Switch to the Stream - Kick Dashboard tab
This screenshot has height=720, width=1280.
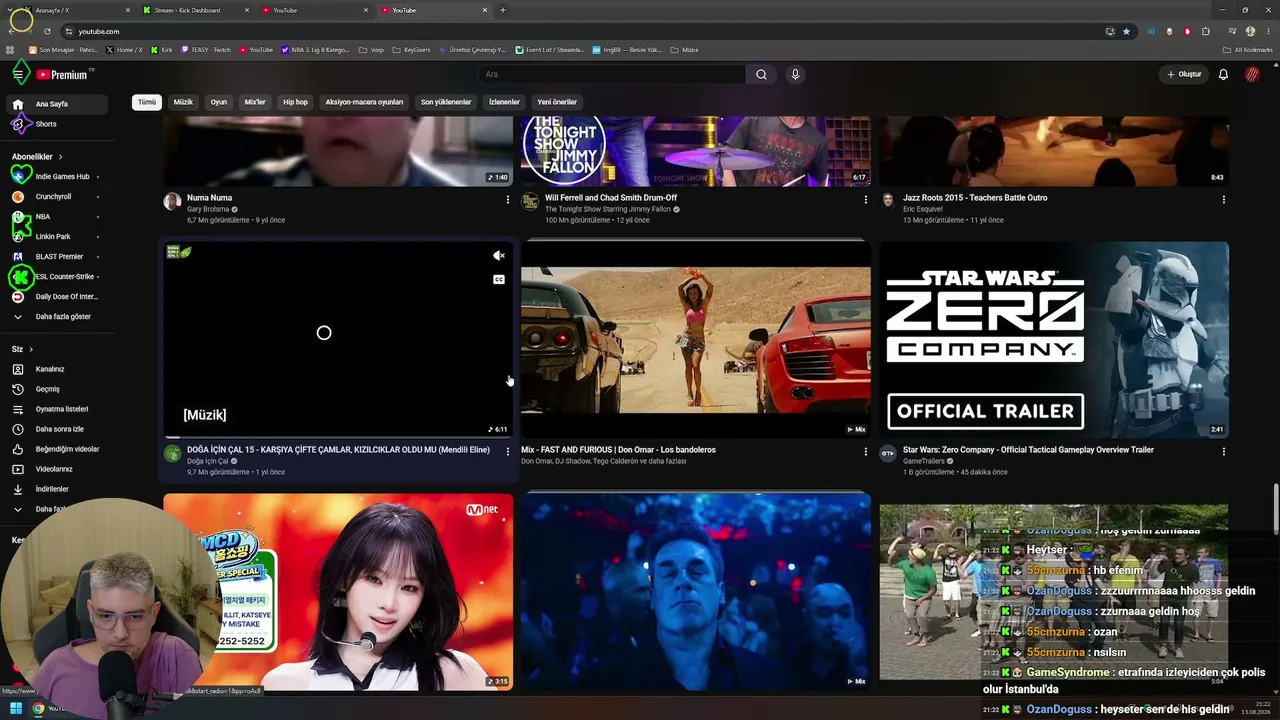click(194, 10)
